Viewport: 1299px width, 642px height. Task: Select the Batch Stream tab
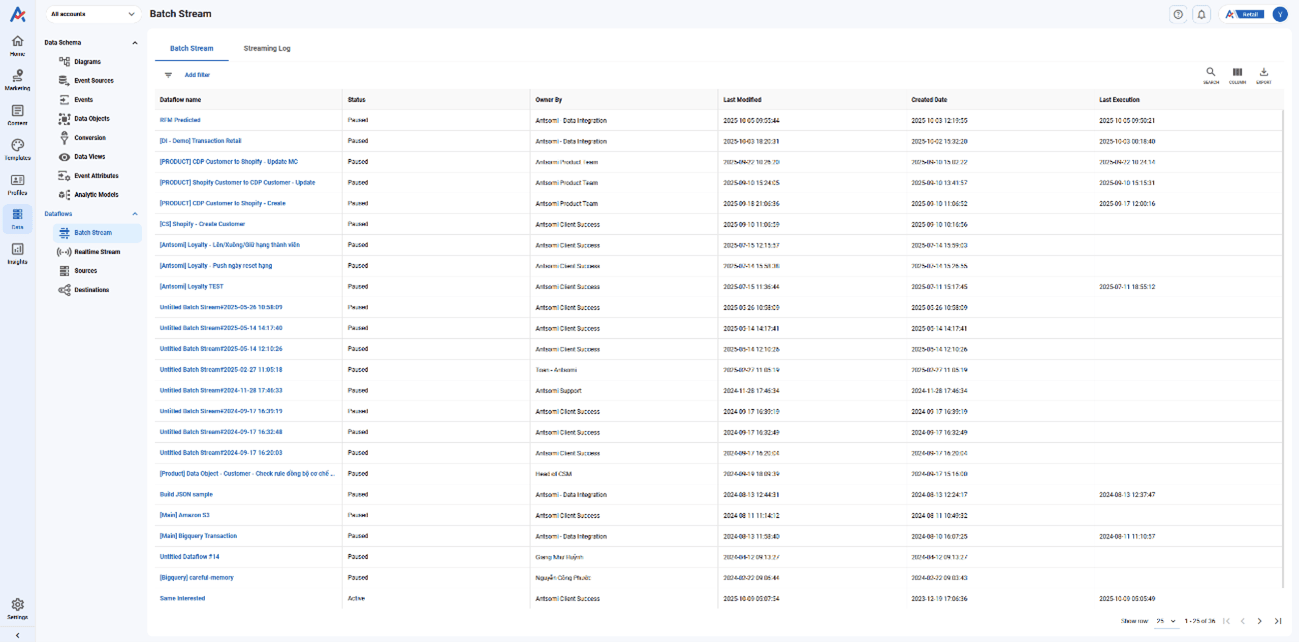[x=191, y=48]
